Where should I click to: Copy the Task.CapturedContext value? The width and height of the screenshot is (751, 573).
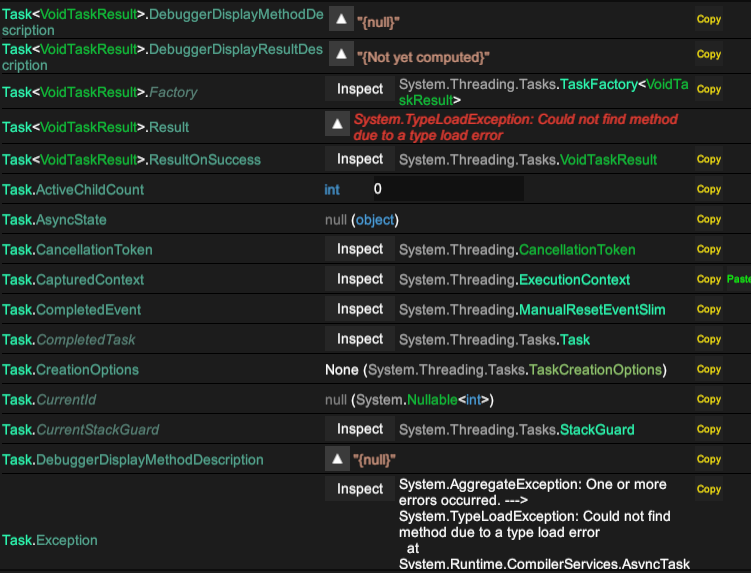708,279
